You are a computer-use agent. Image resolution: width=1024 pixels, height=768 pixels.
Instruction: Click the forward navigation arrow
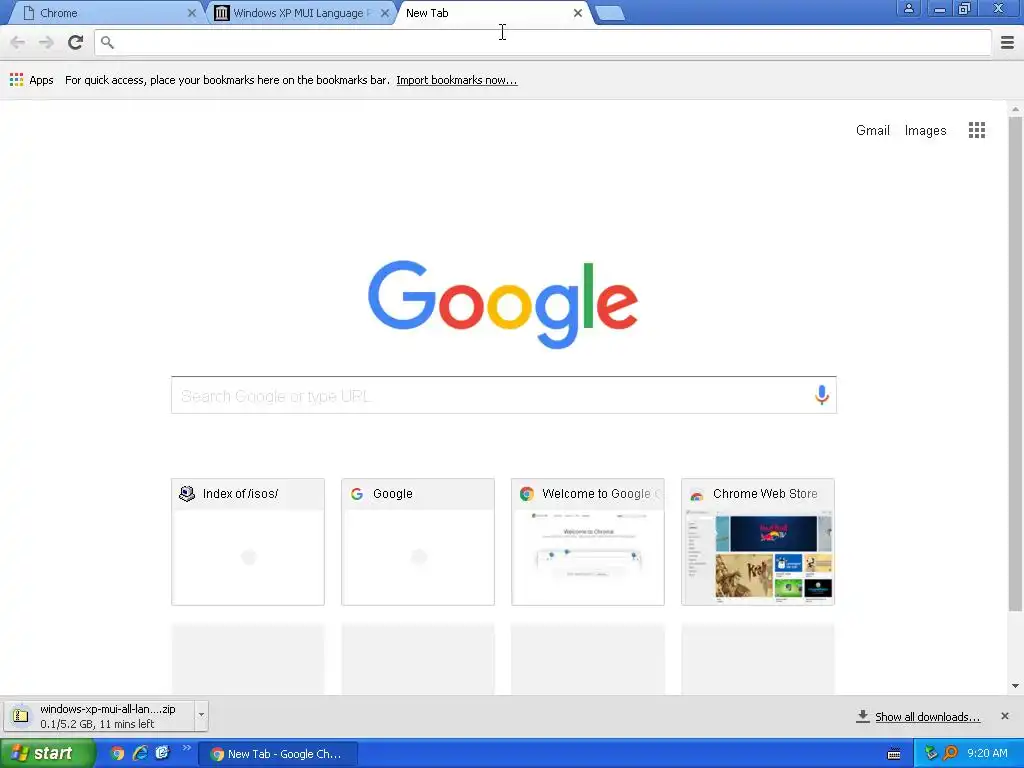(46, 42)
